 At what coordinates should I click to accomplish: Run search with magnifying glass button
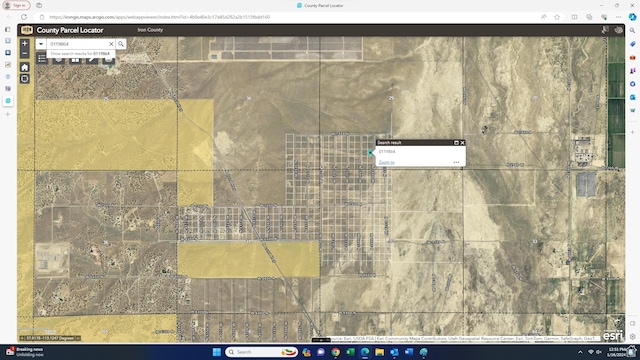tap(121, 44)
